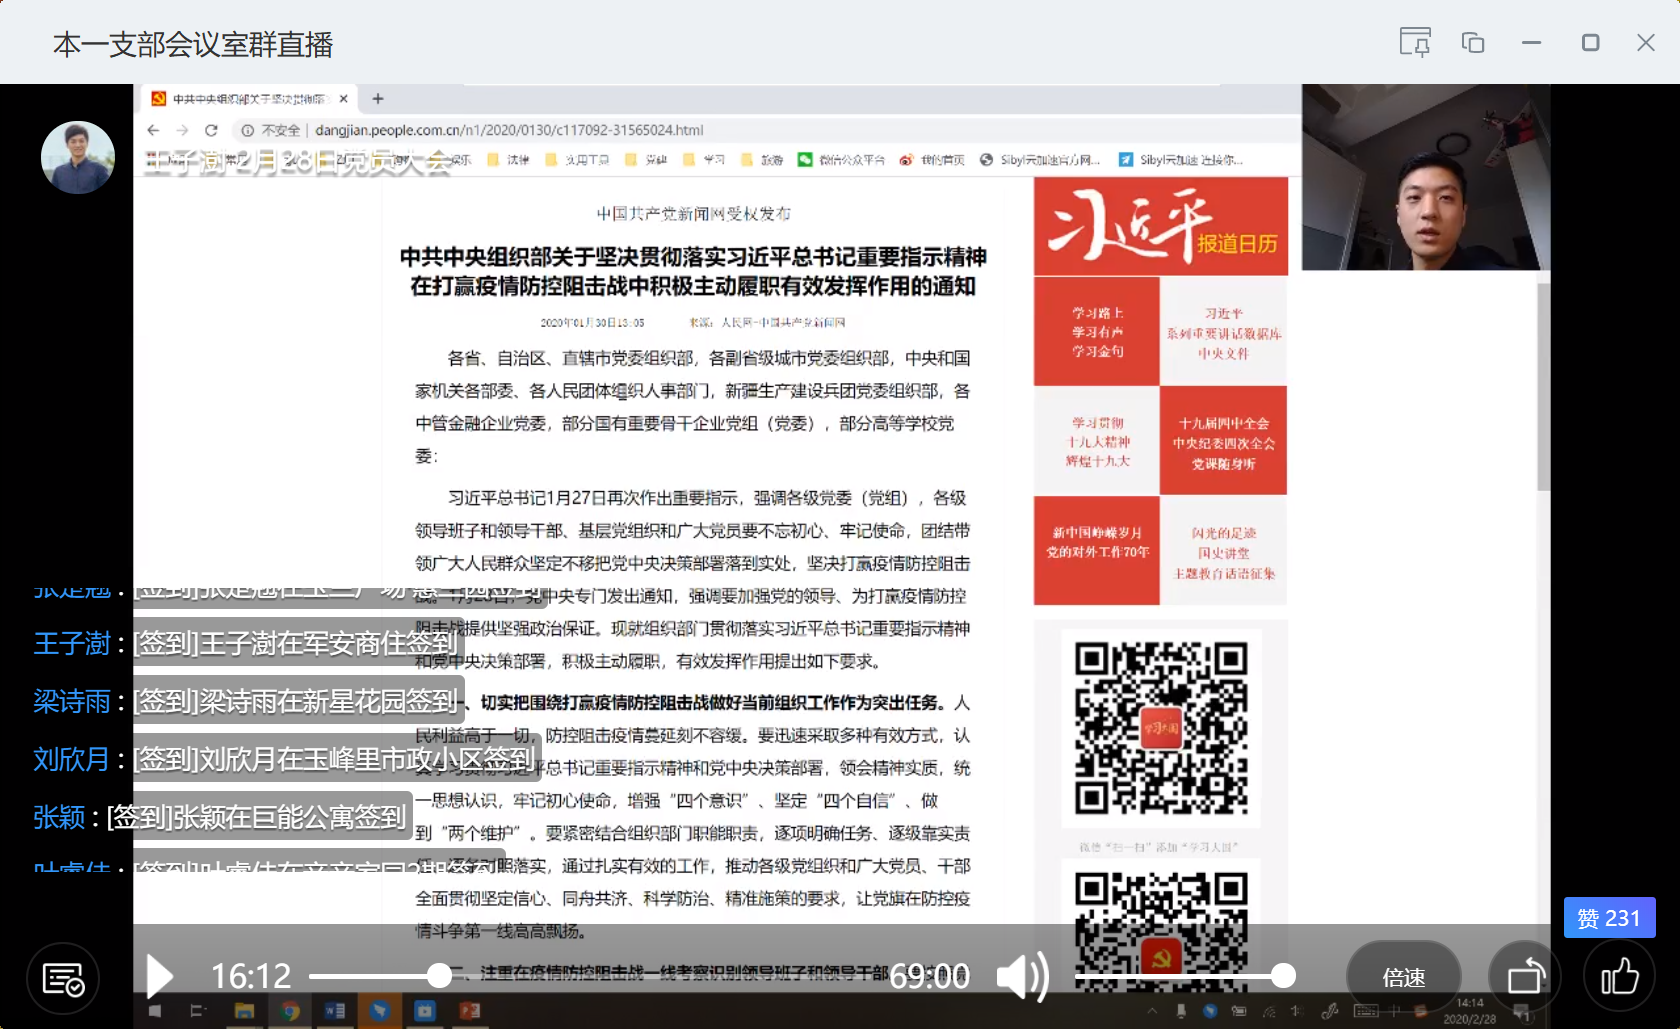1680x1029 pixels.
Task: Maximize the live stream window
Action: coord(1590,42)
